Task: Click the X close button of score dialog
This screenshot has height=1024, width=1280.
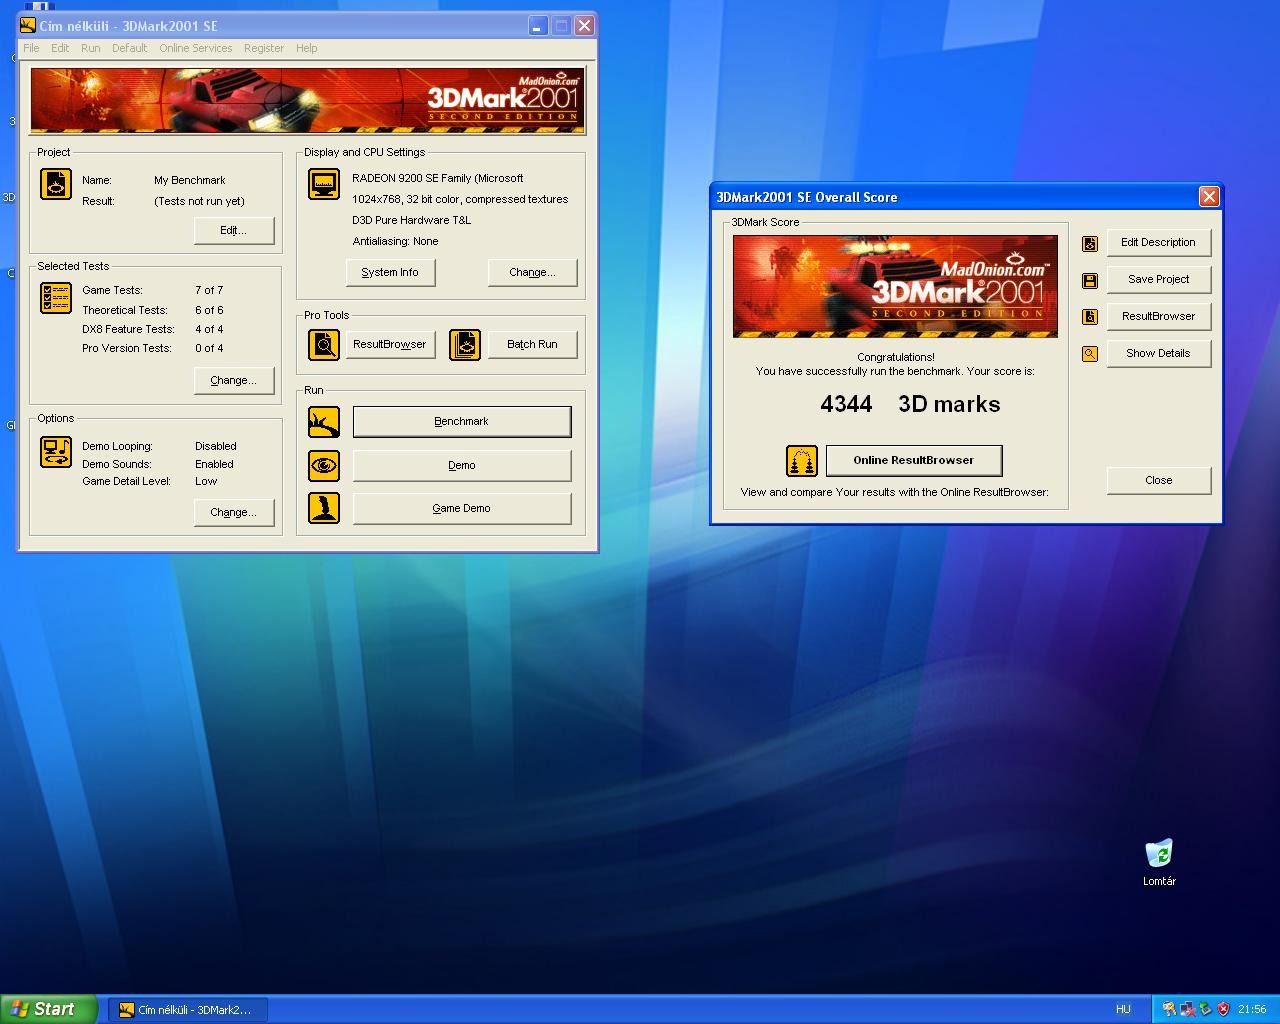Action: [1209, 196]
